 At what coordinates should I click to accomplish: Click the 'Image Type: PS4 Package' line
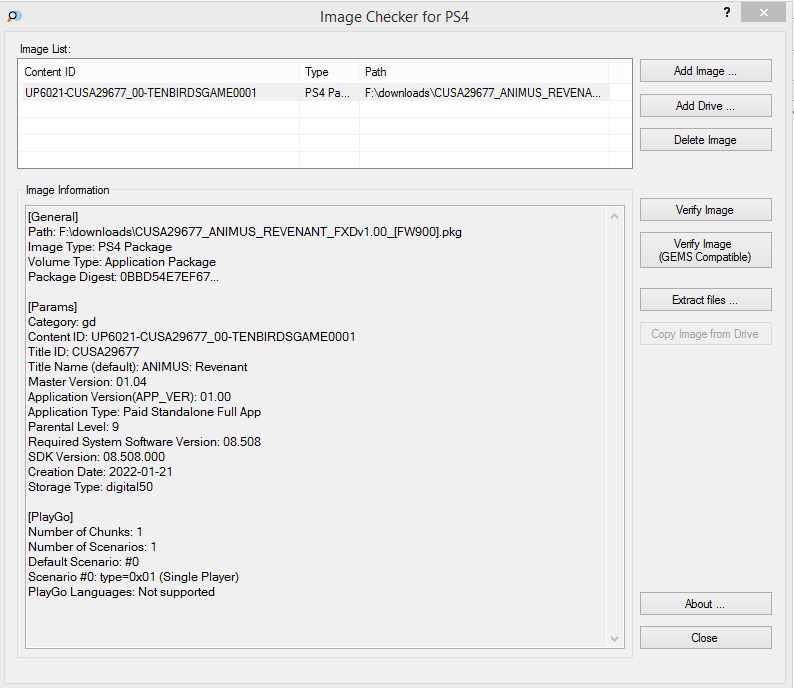pos(100,247)
